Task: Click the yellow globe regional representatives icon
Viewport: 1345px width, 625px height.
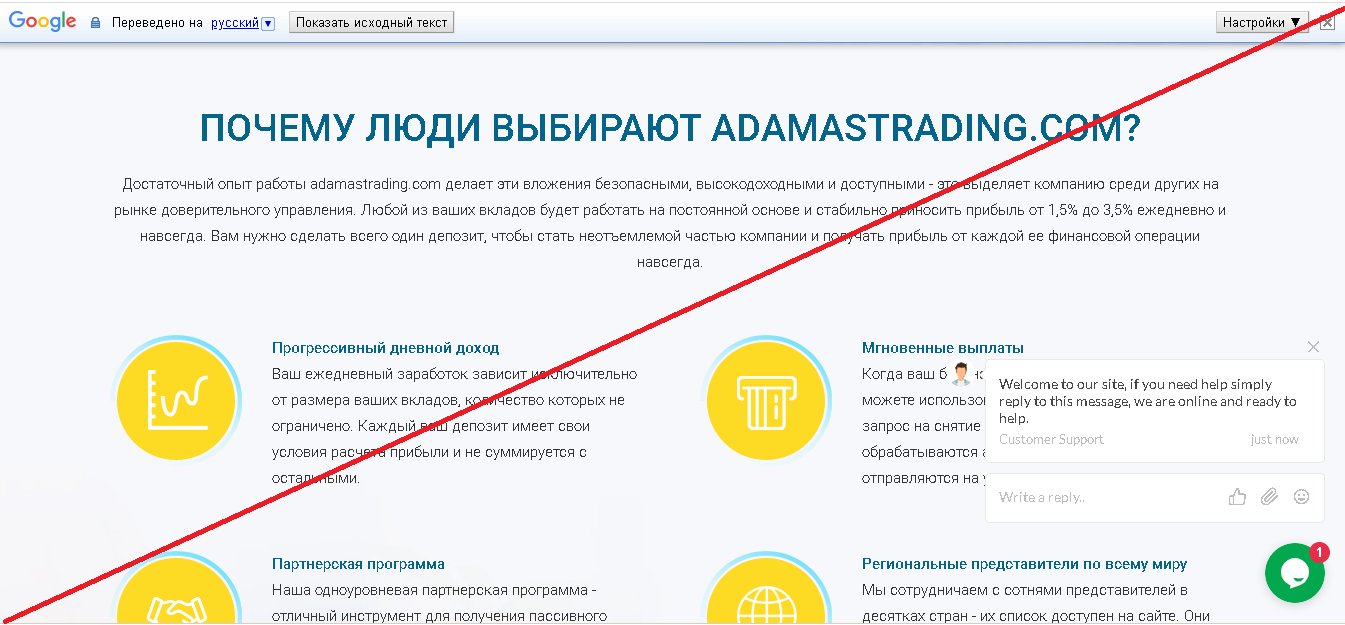Action: click(766, 590)
